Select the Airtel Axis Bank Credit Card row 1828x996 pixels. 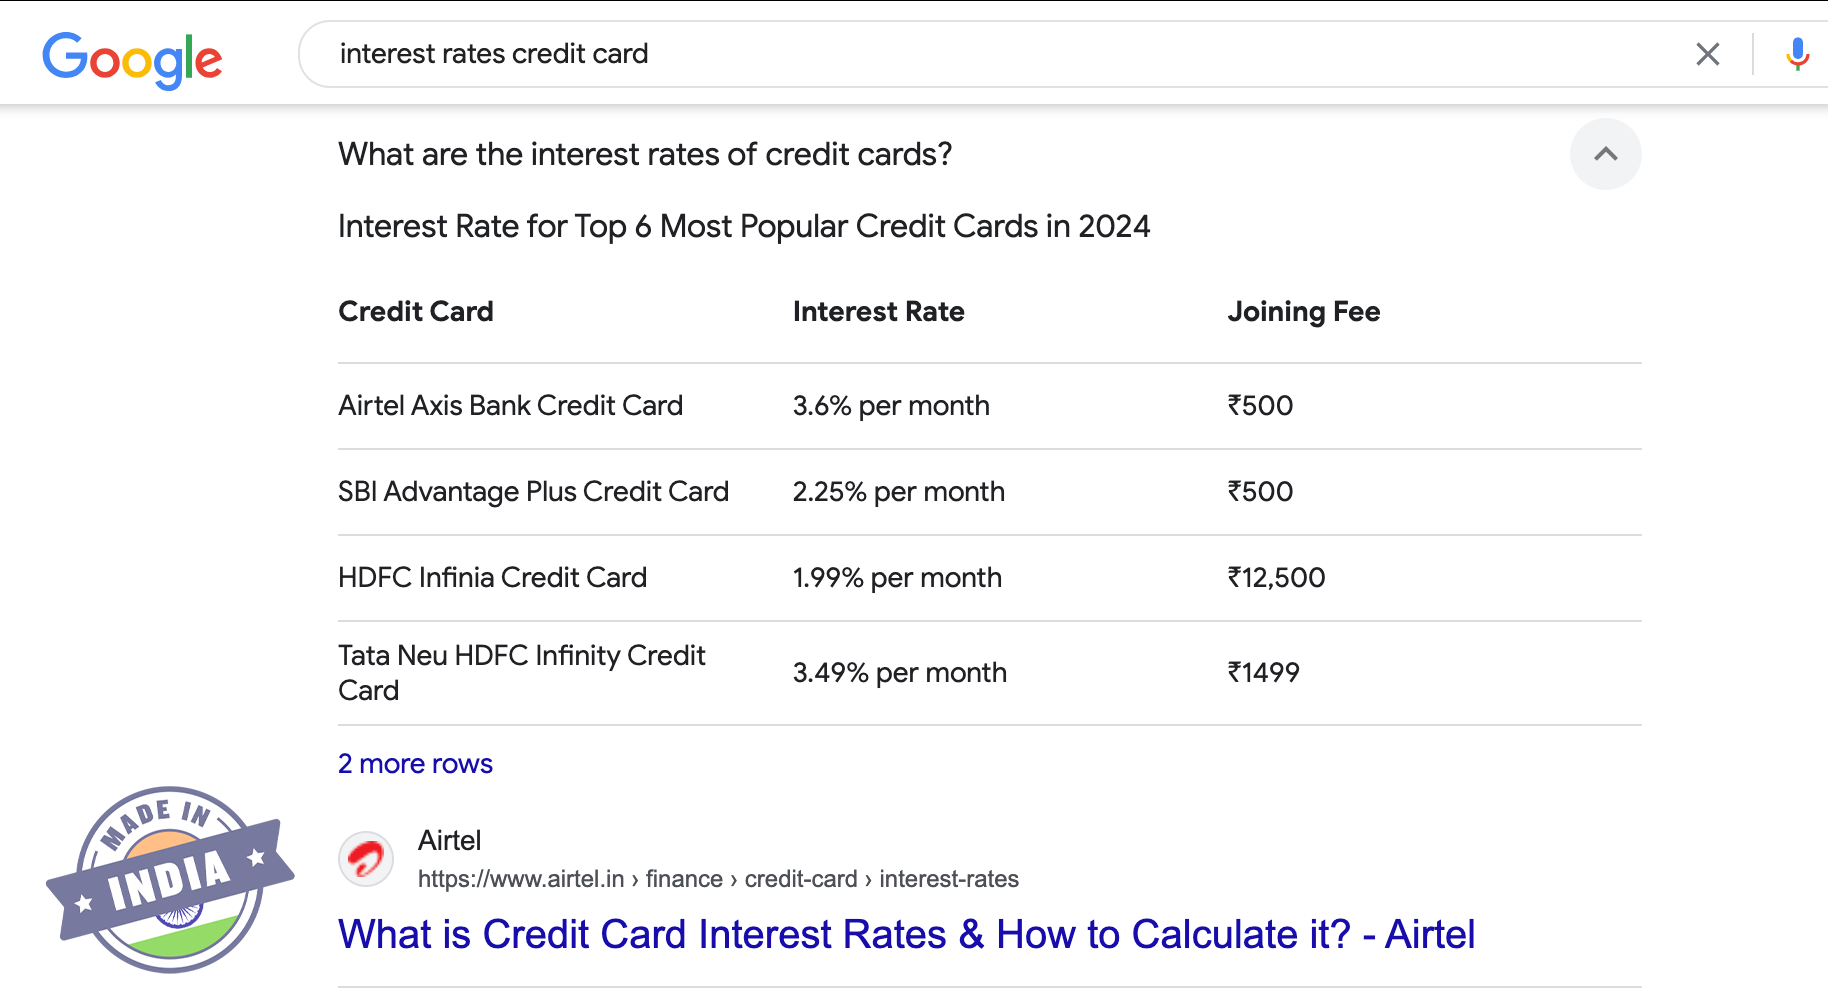coord(510,406)
